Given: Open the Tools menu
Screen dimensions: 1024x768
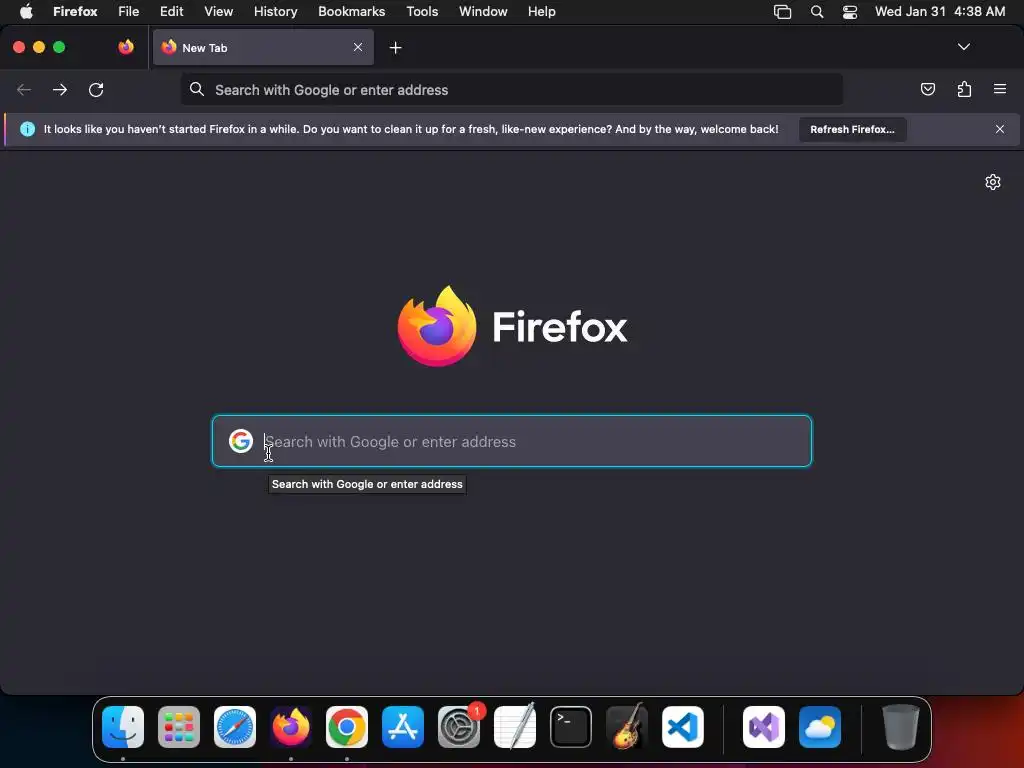Looking at the screenshot, I should 422,12.
